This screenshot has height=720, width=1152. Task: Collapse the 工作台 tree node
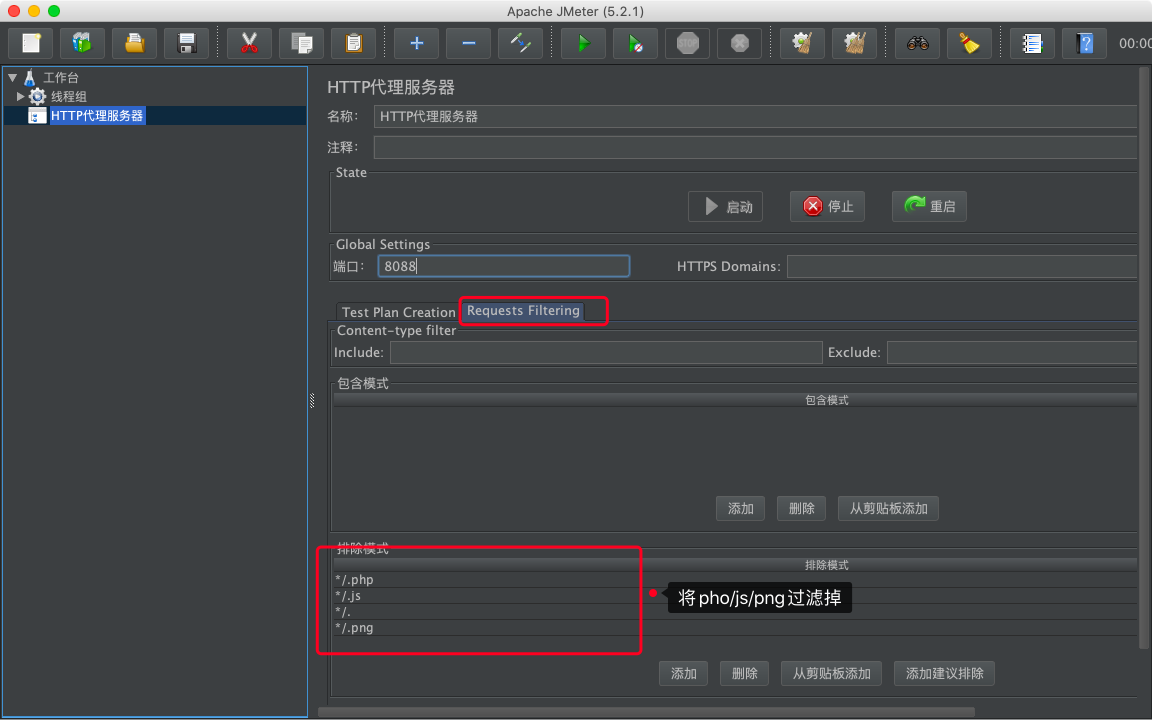(x=12, y=77)
